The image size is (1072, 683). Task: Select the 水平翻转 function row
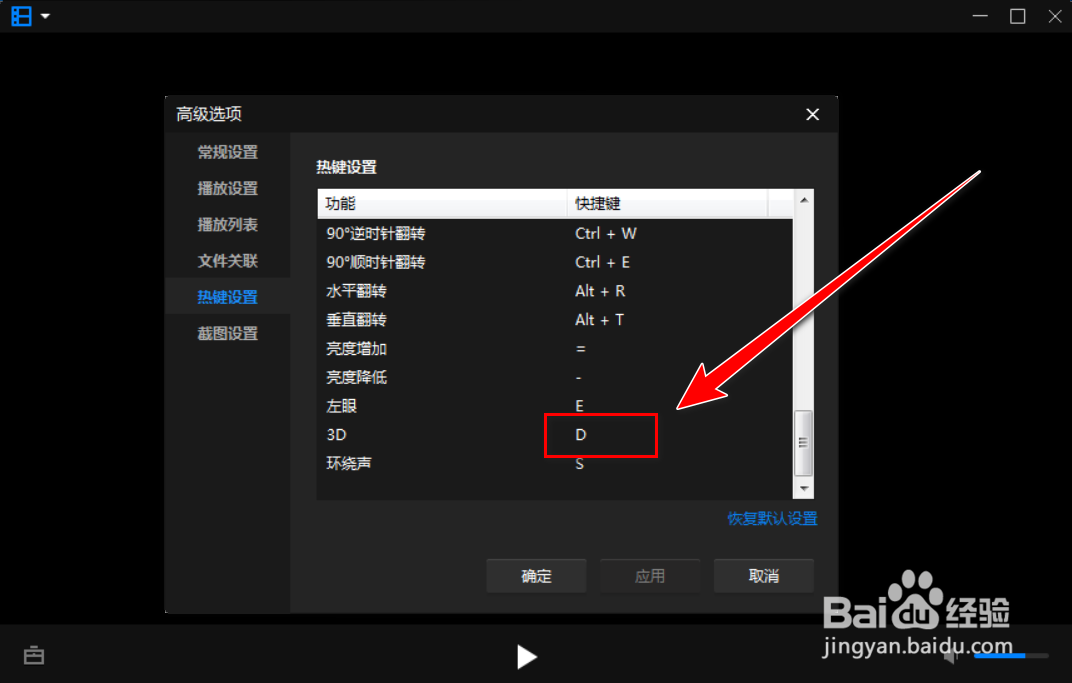[555, 291]
